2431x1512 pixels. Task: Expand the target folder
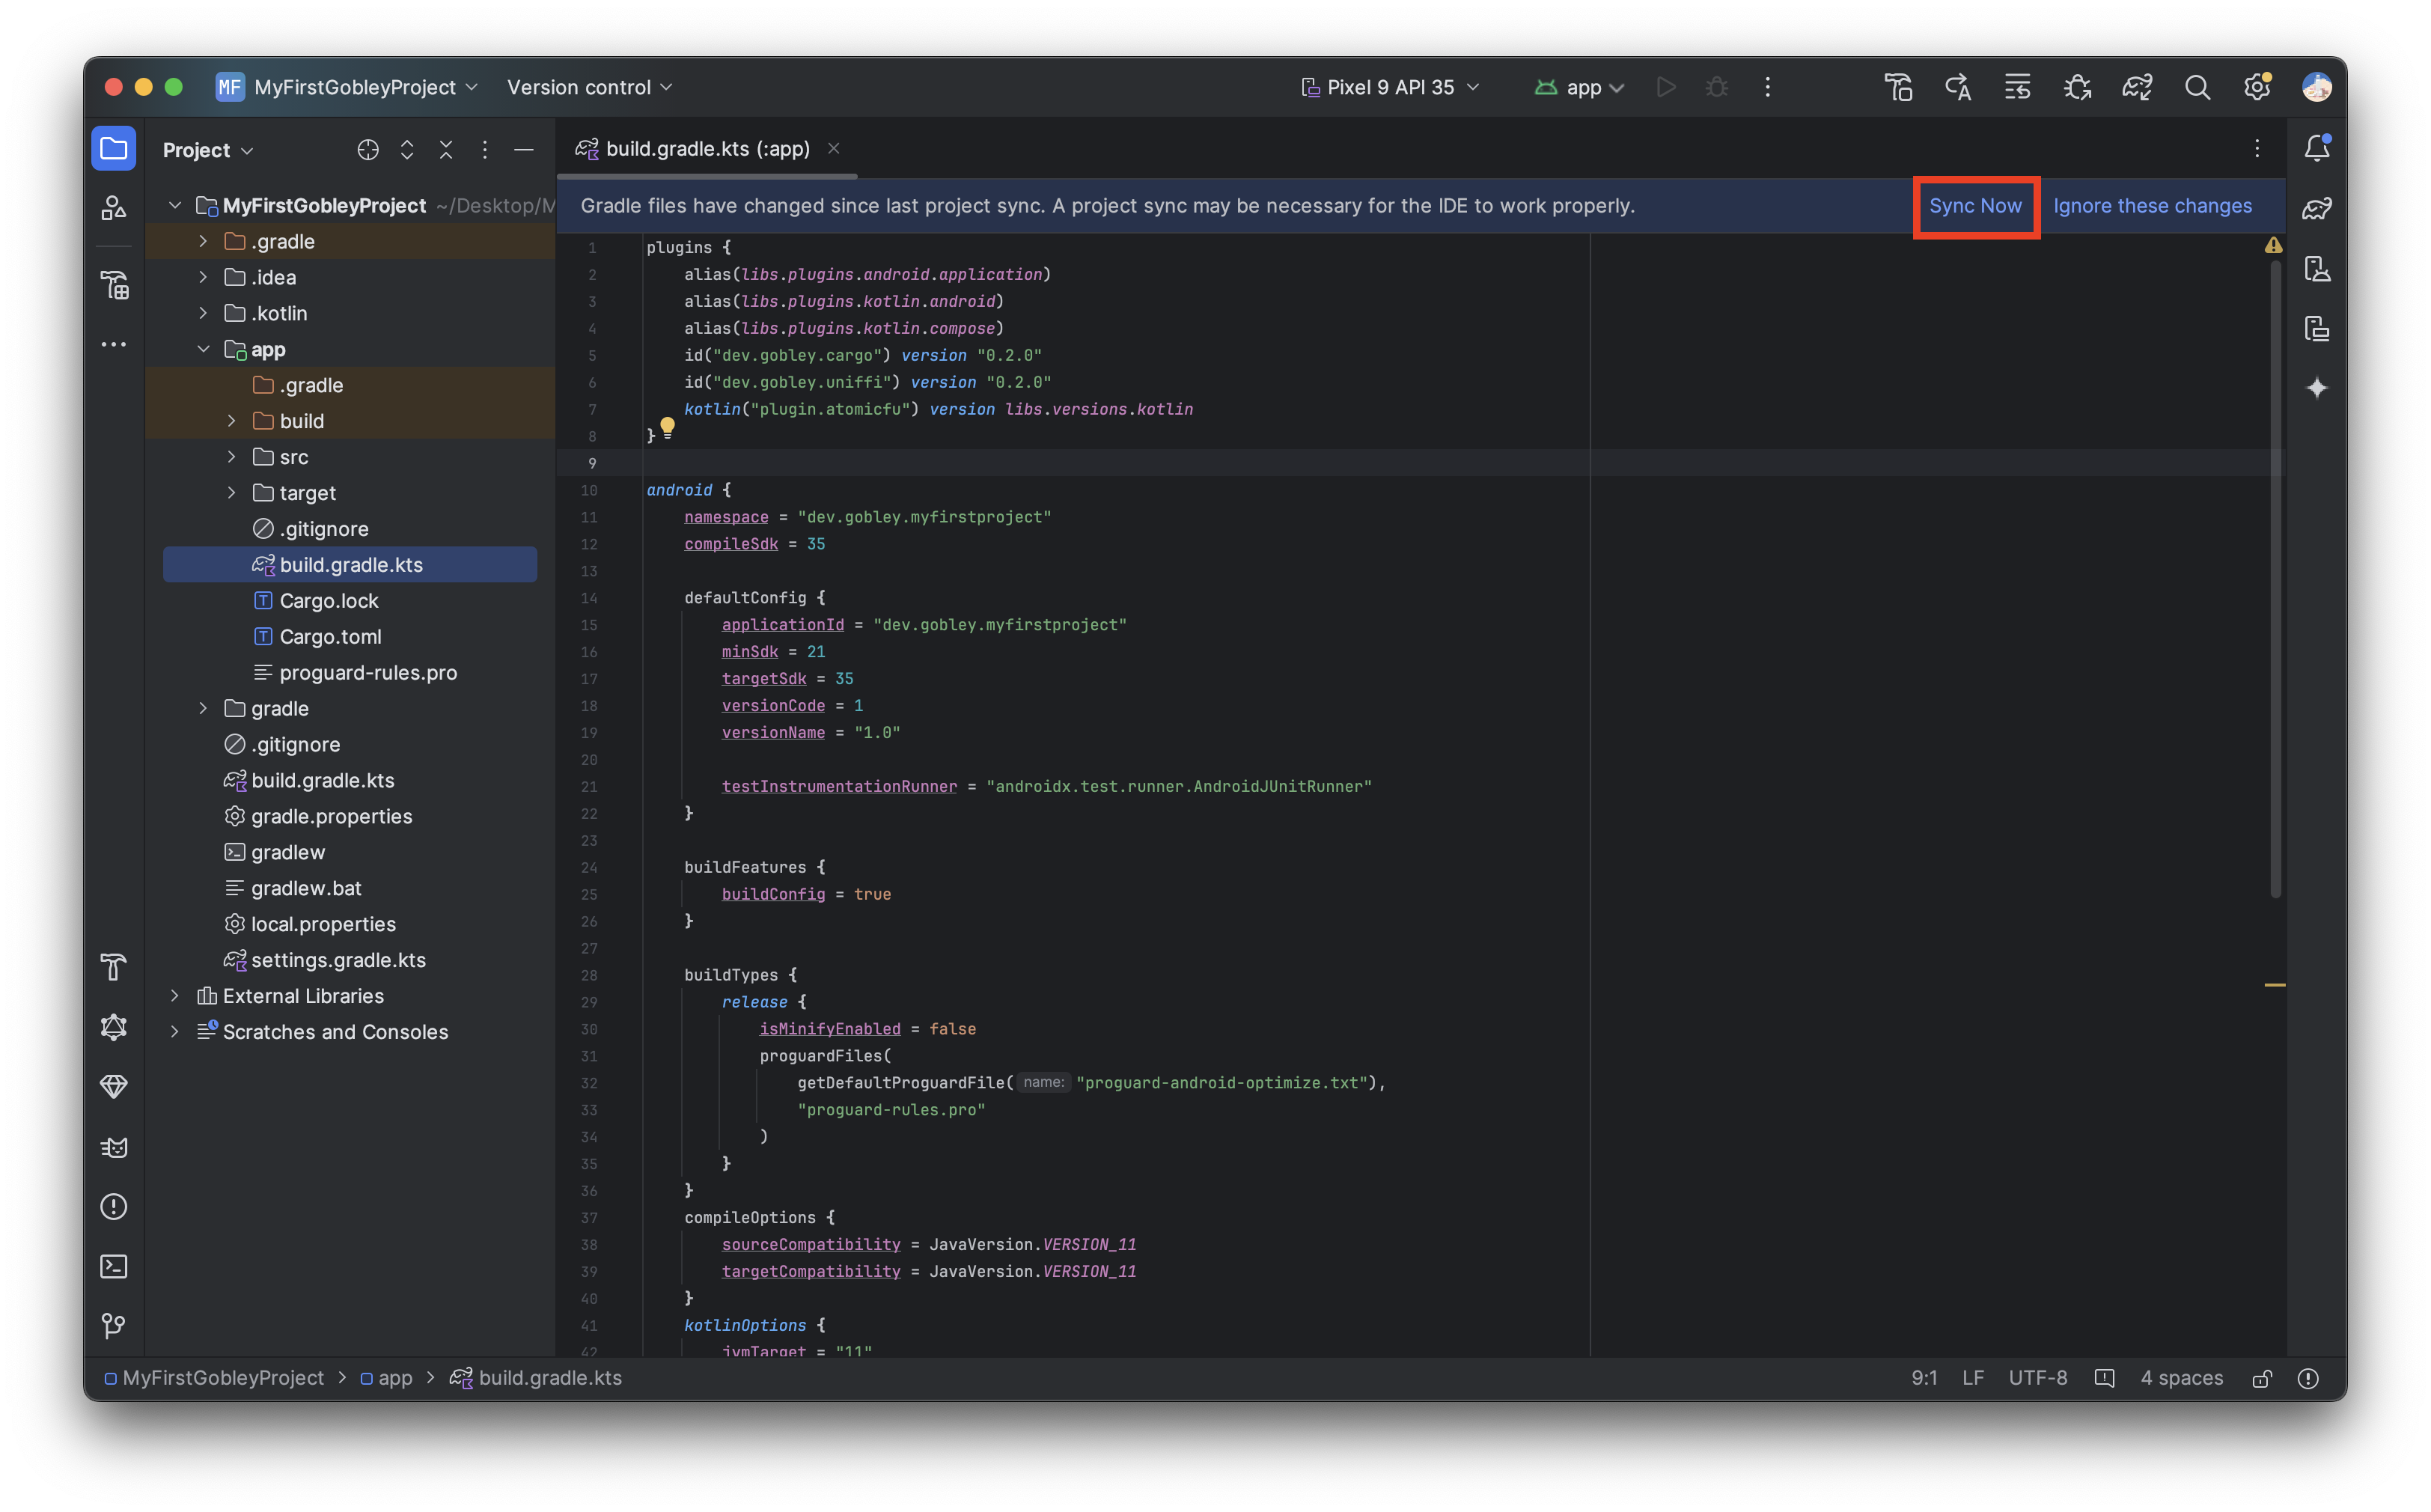(232, 493)
